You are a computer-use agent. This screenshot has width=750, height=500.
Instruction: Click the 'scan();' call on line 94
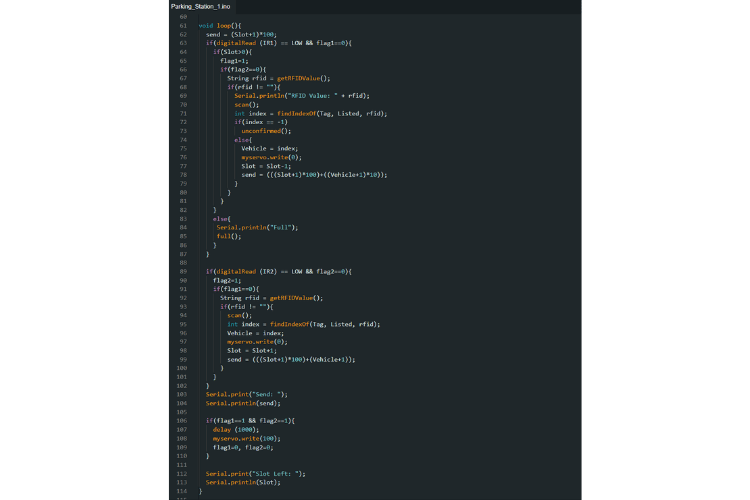(239, 315)
